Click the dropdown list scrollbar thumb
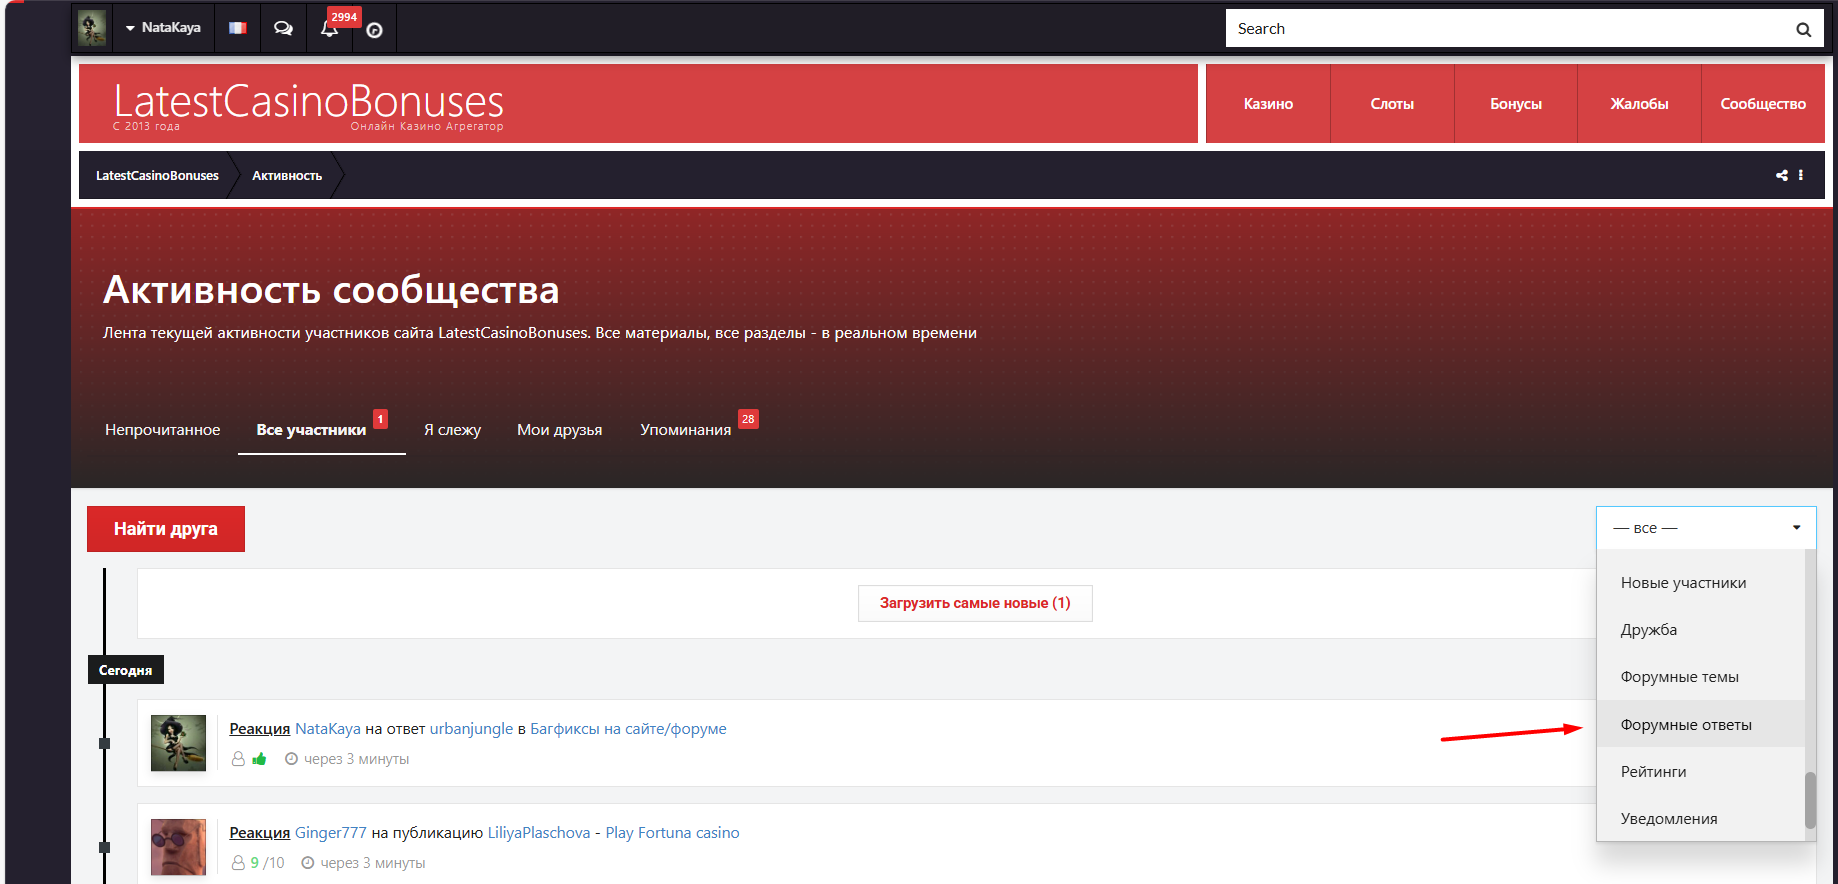The image size is (1838, 884). click(x=1810, y=800)
